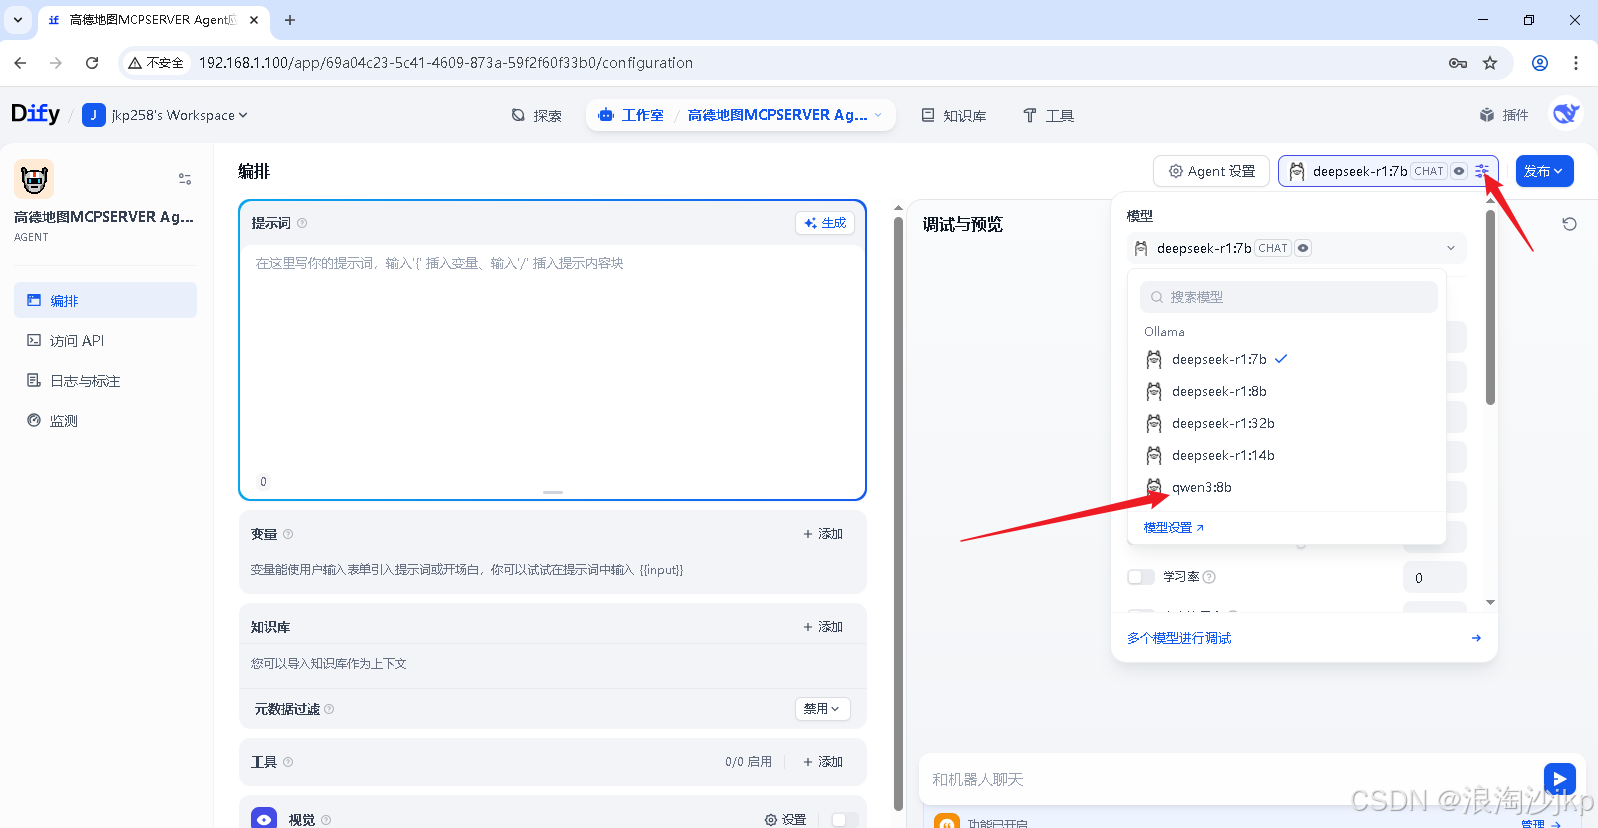Open the Knowledge base tab
Viewport: 1598px width, 828px height.
(954, 115)
